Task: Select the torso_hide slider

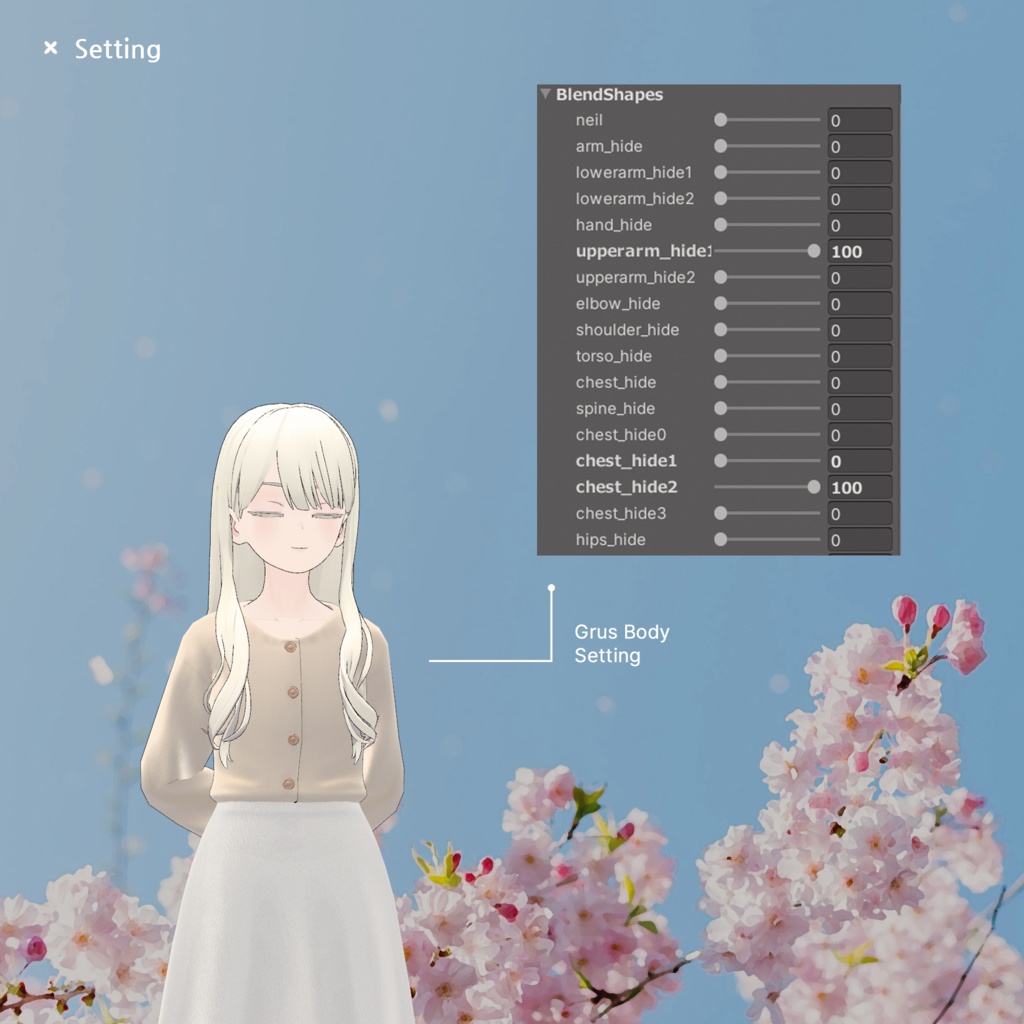Action: tap(720, 356)
